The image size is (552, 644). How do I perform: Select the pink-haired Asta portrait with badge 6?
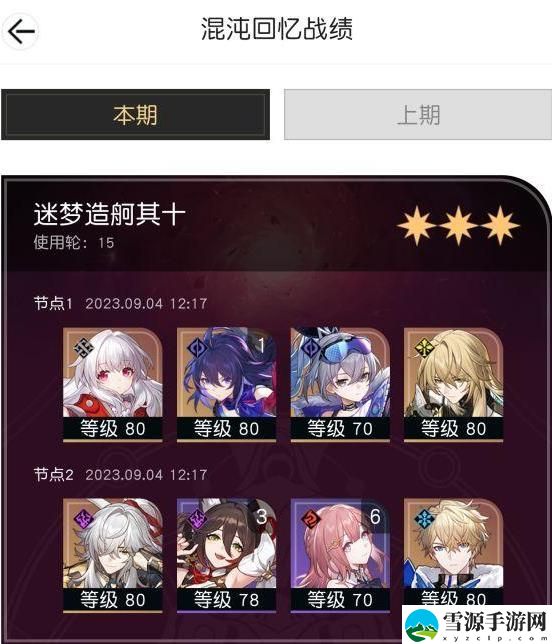pos(340,556)
